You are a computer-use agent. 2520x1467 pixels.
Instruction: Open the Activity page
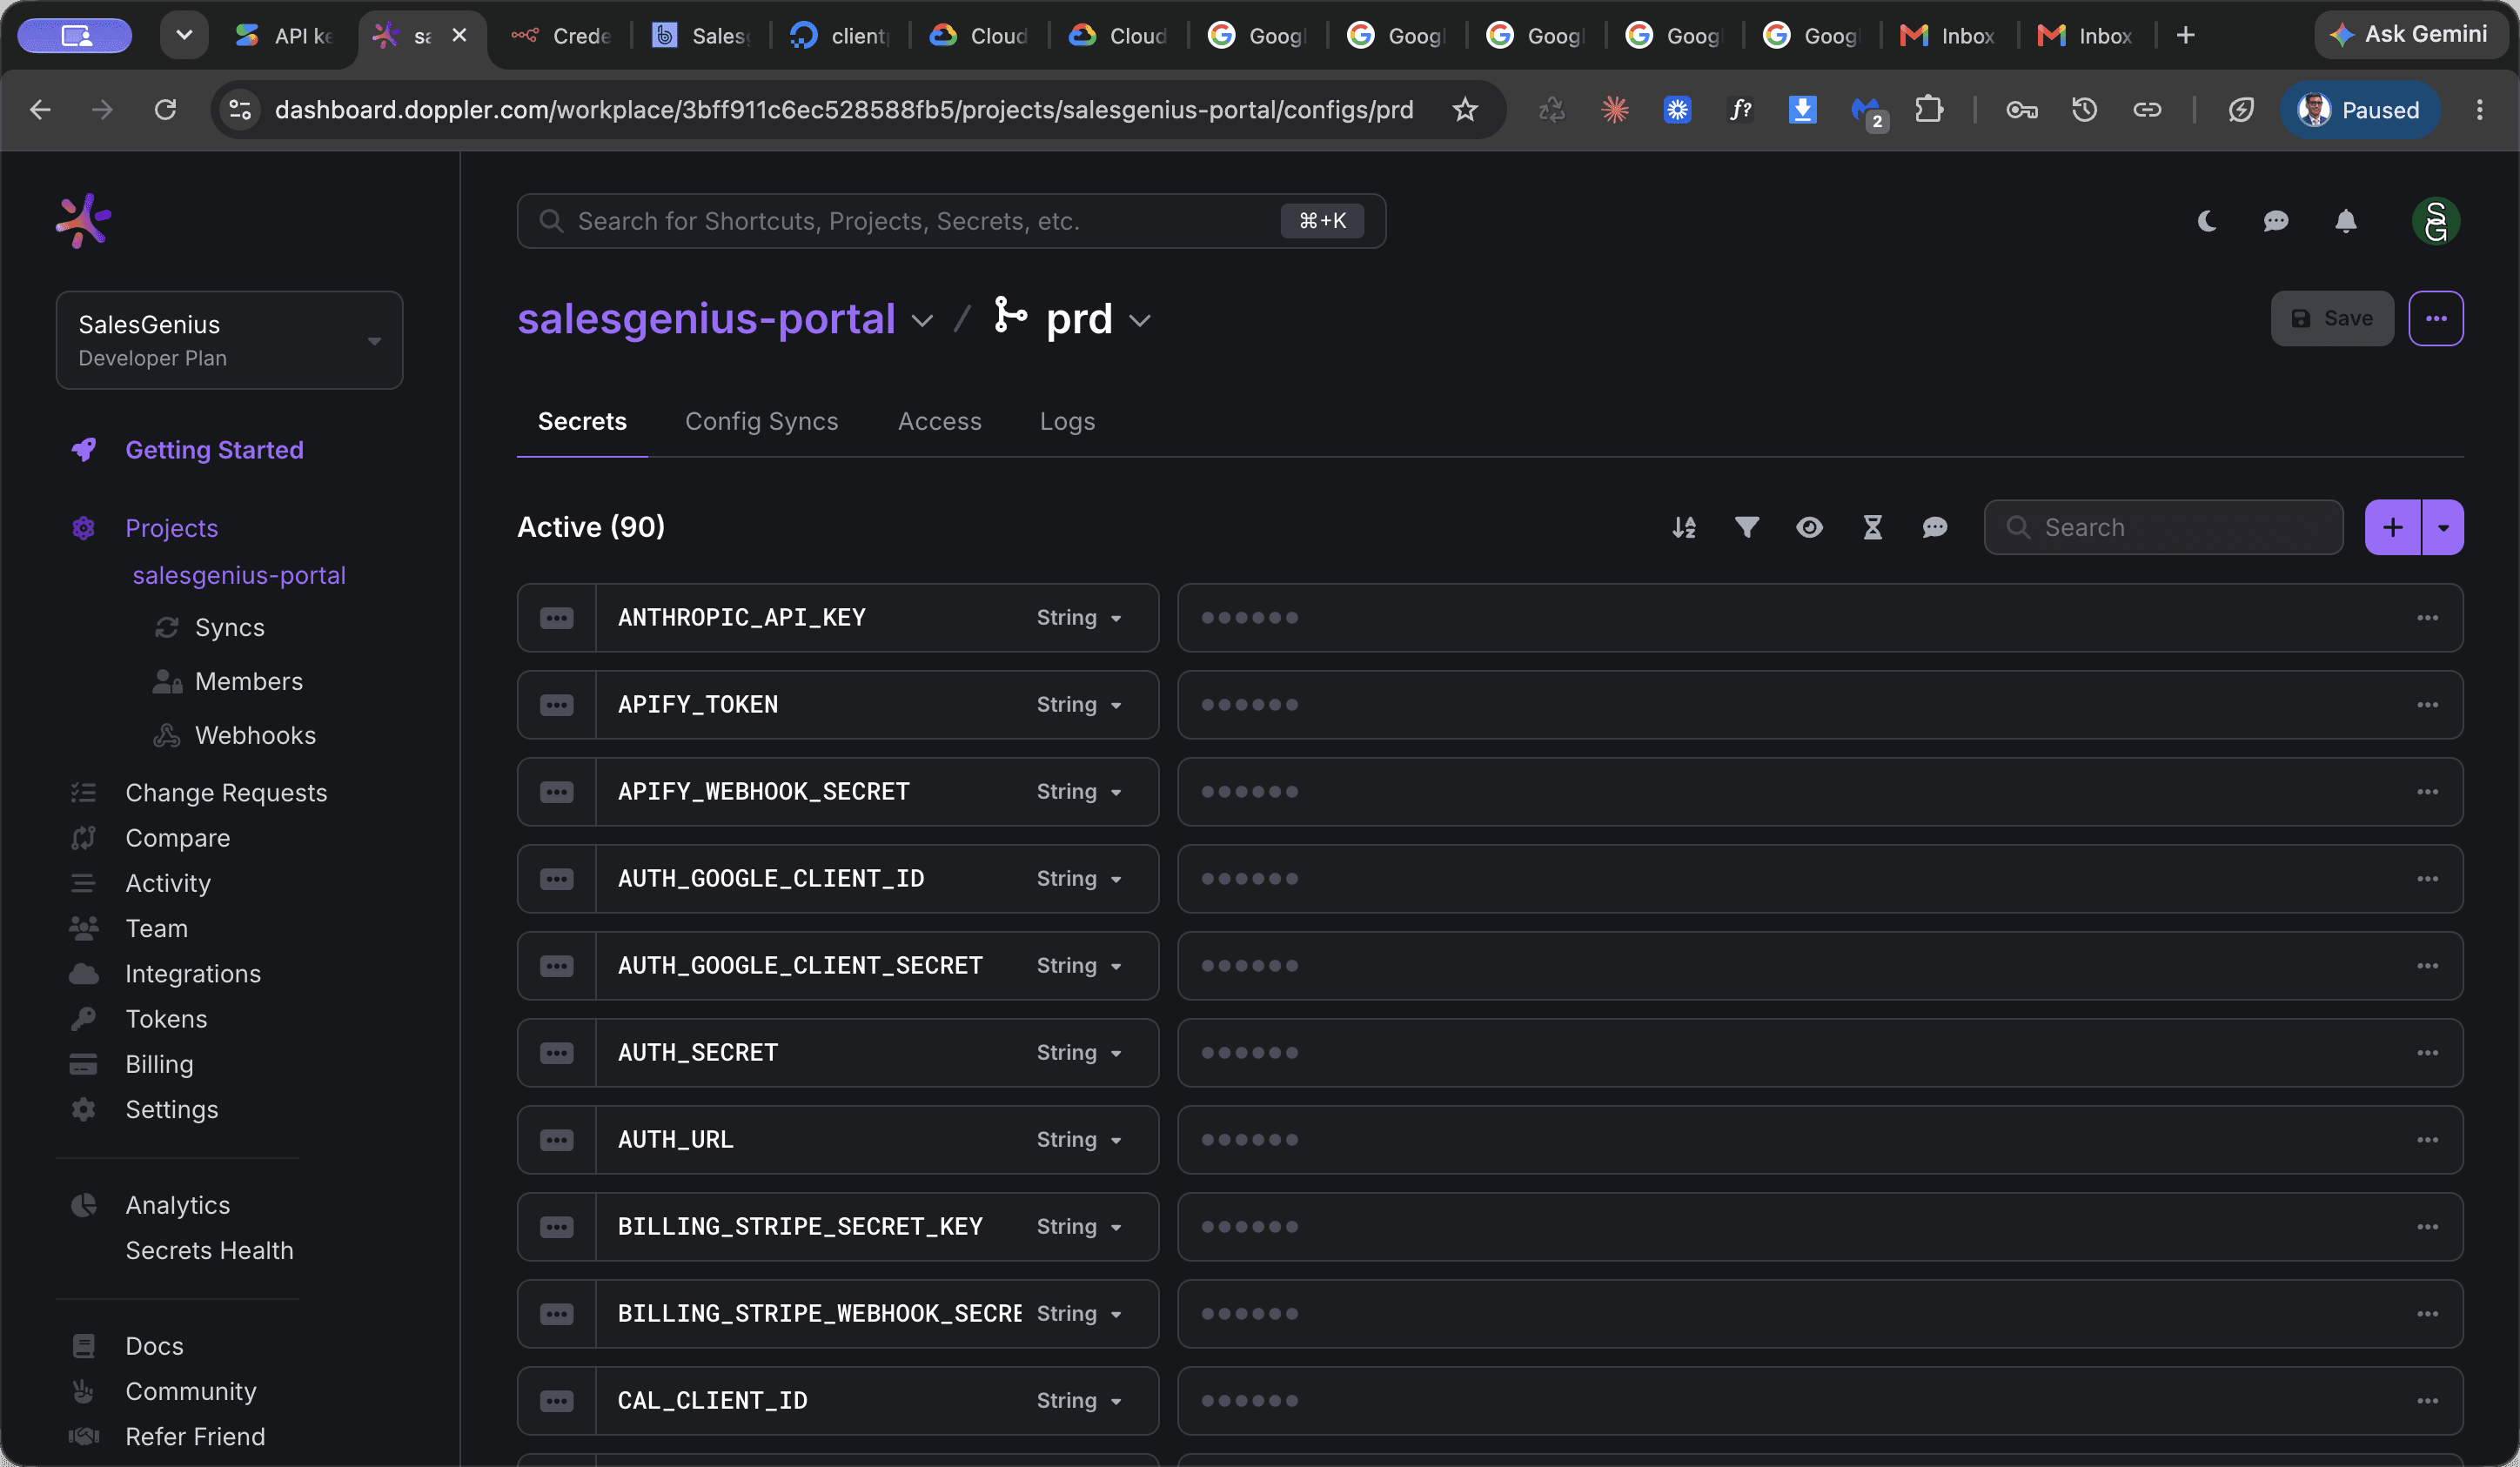click(x=168, y=883)
